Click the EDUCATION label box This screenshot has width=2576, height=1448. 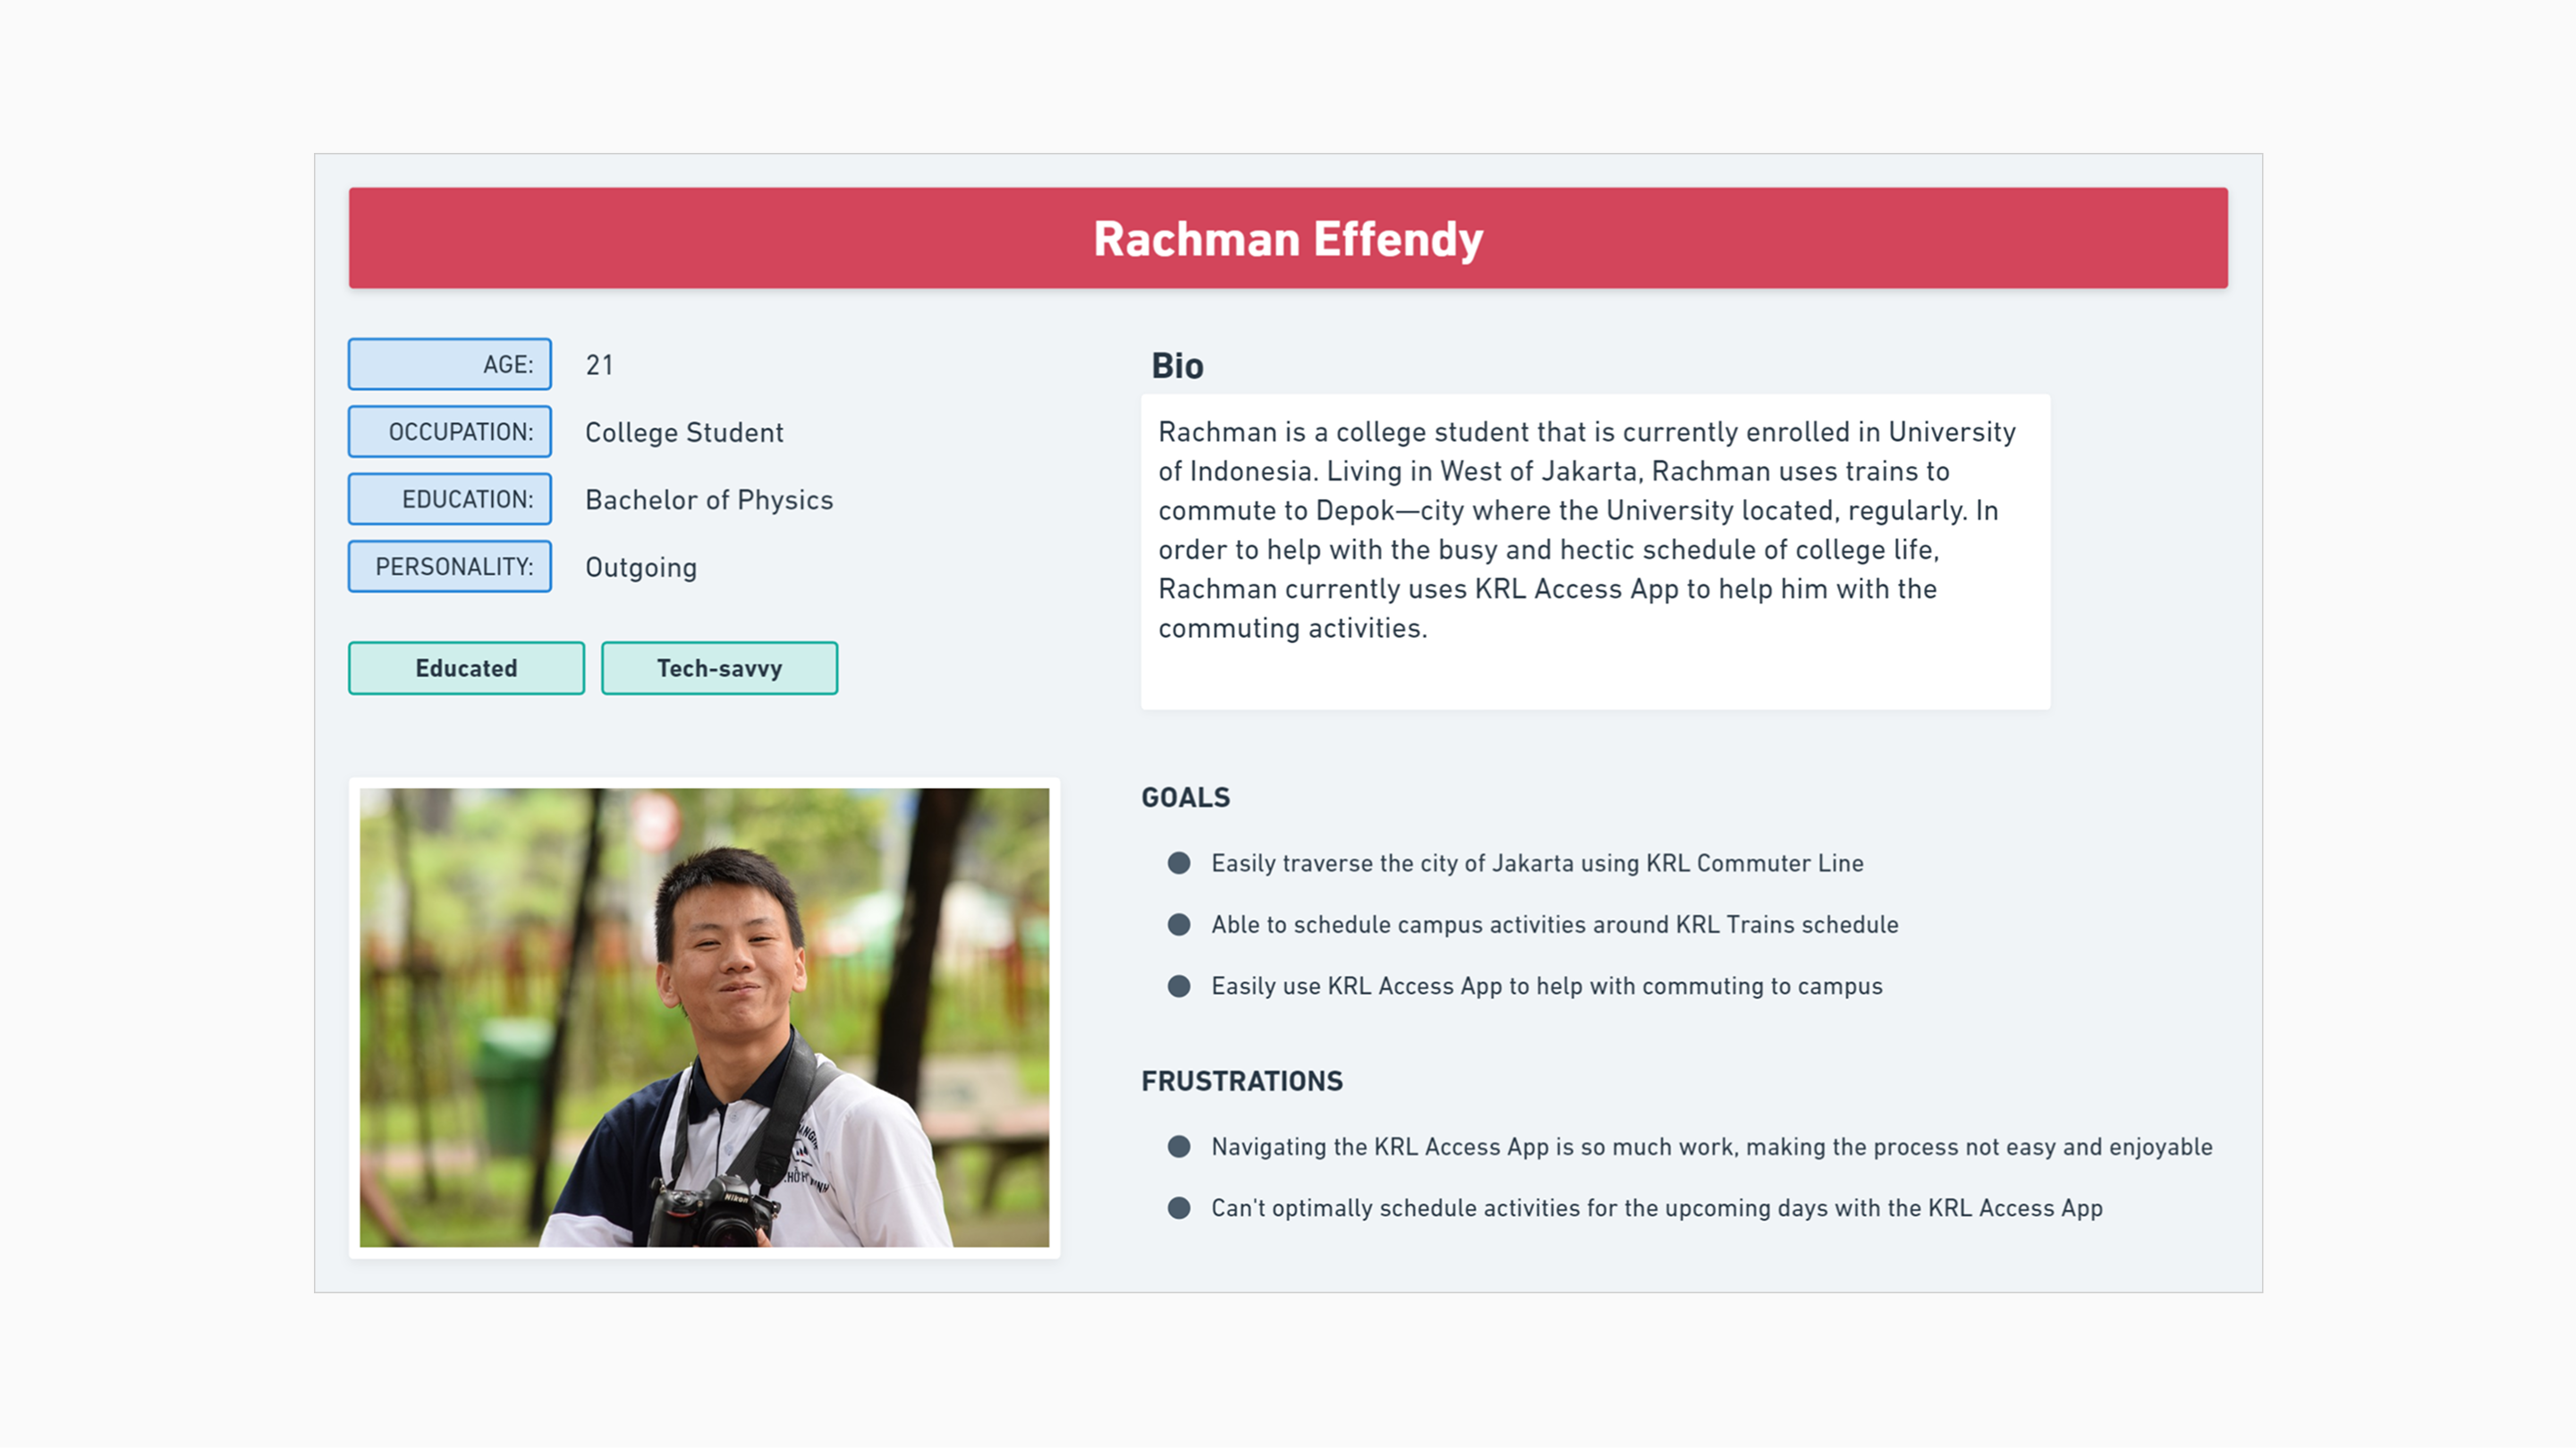[449, 499]
